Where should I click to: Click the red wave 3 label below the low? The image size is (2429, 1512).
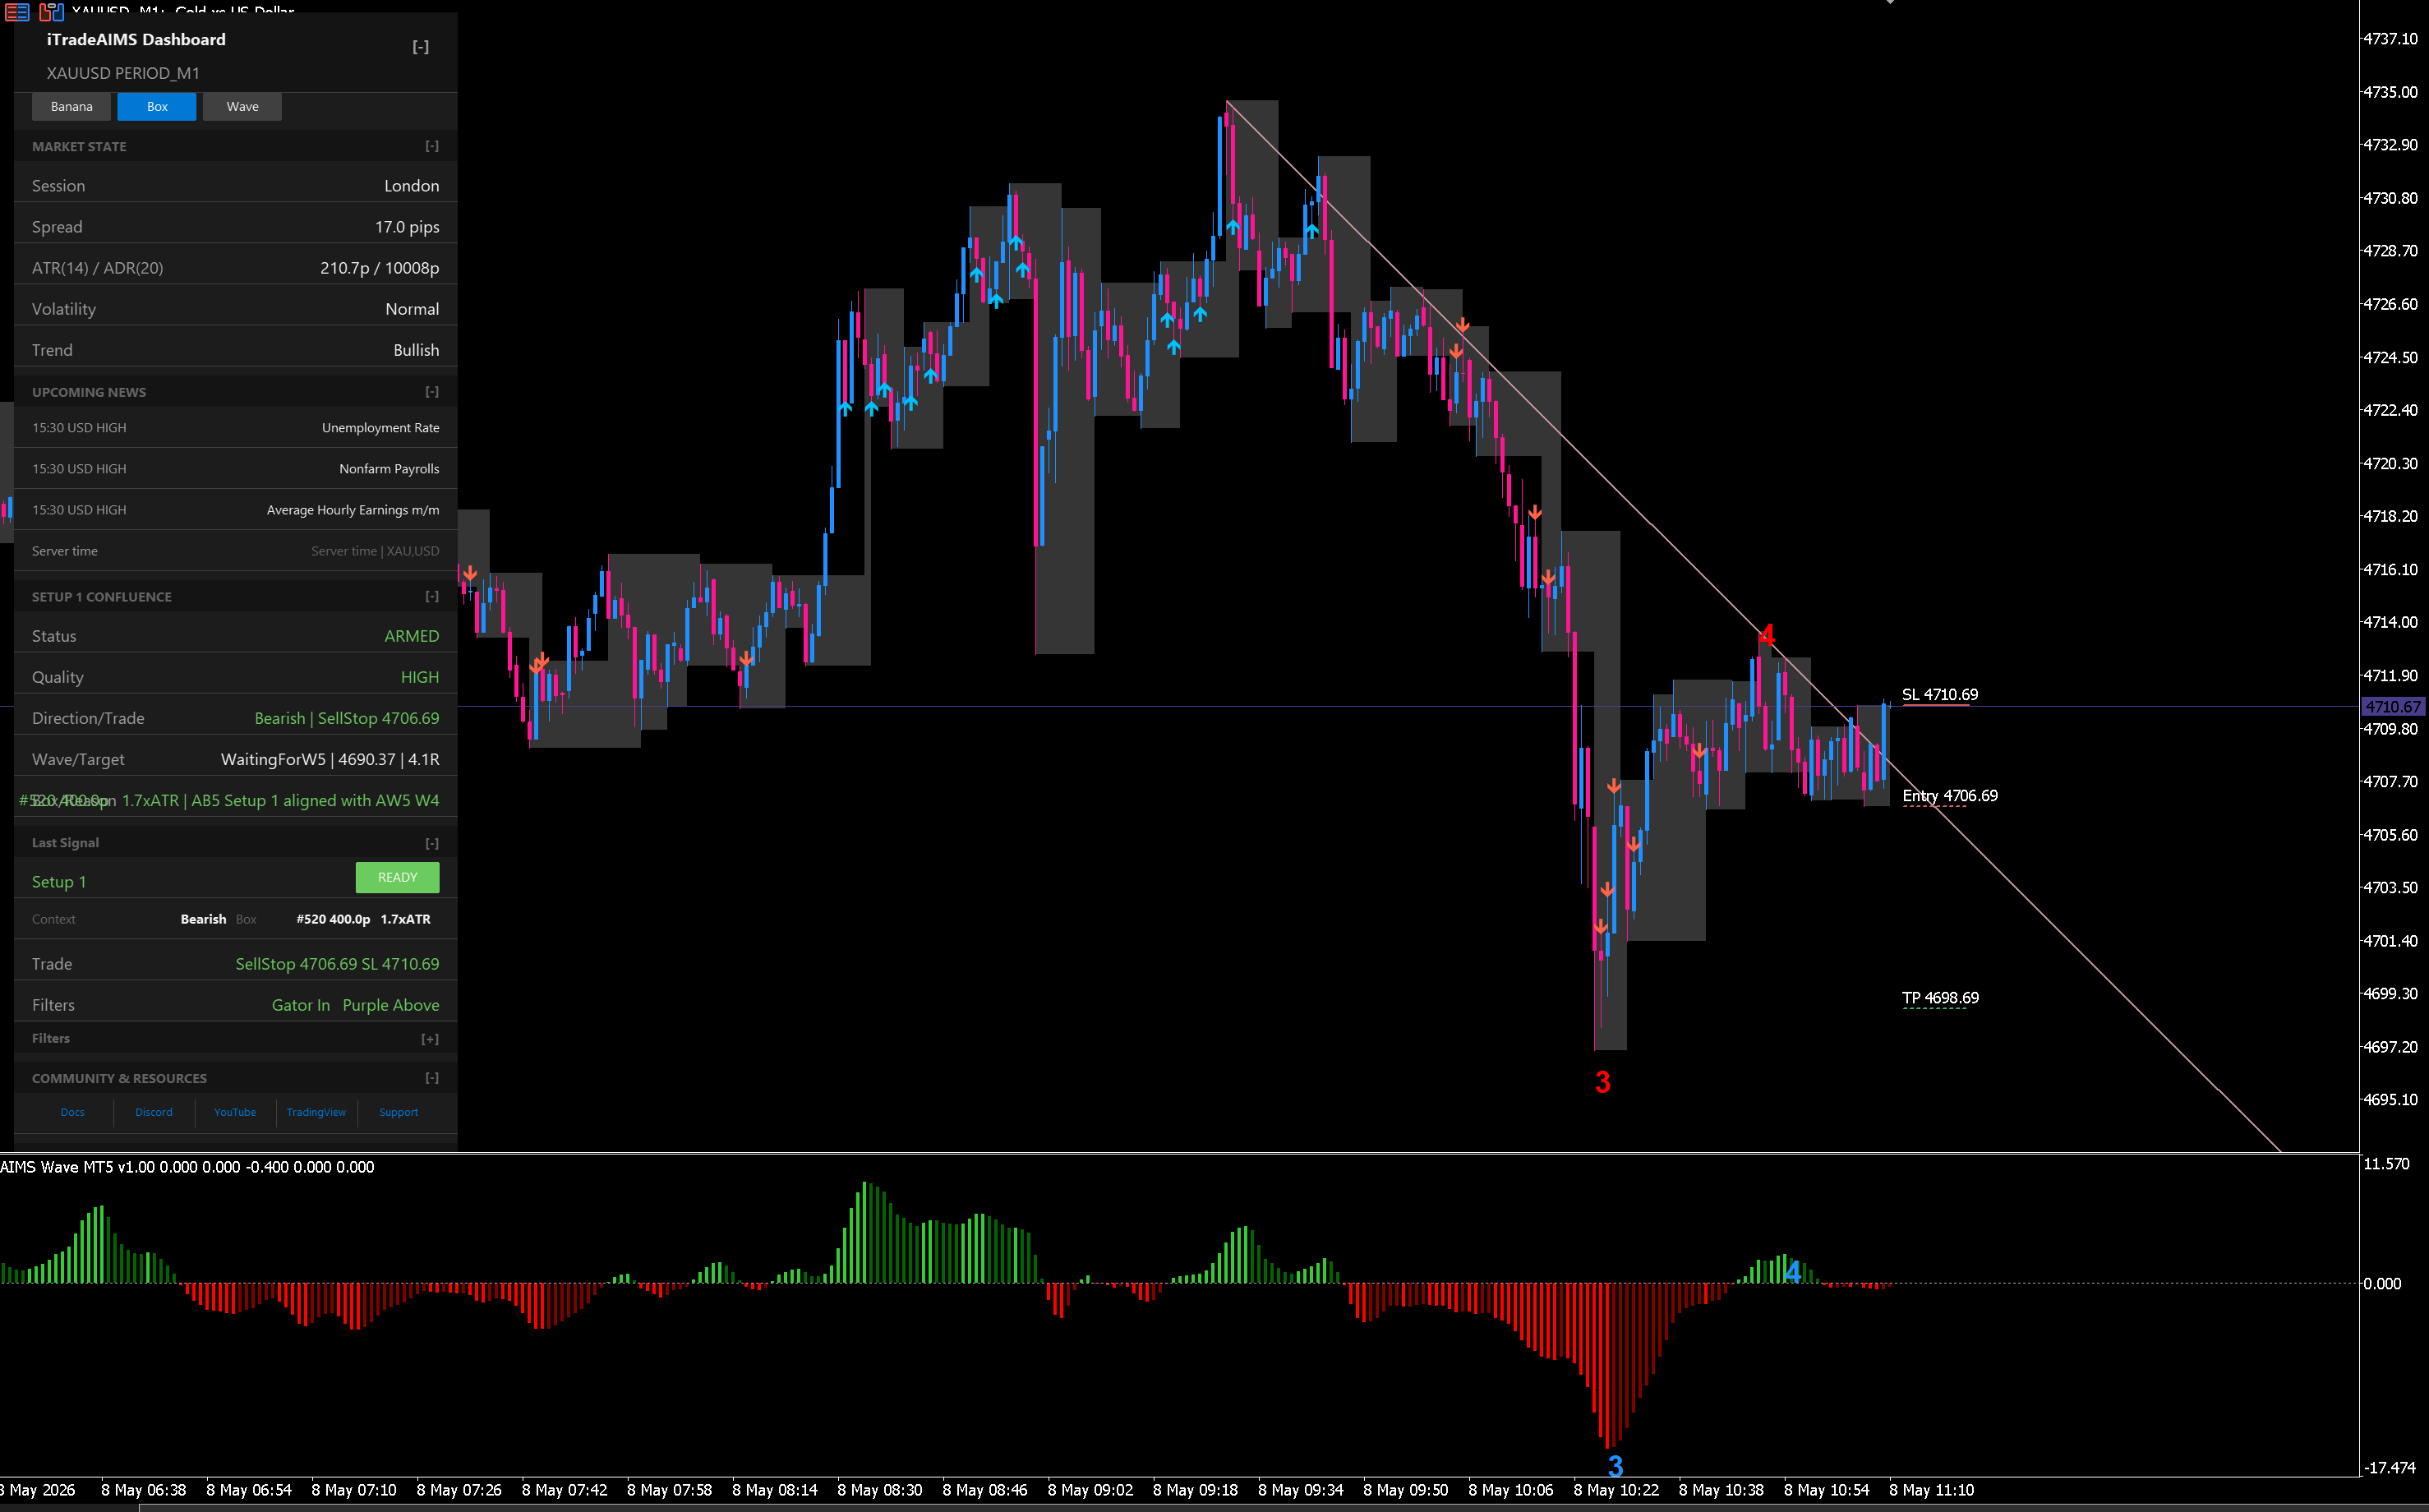coord(1603,1083)
